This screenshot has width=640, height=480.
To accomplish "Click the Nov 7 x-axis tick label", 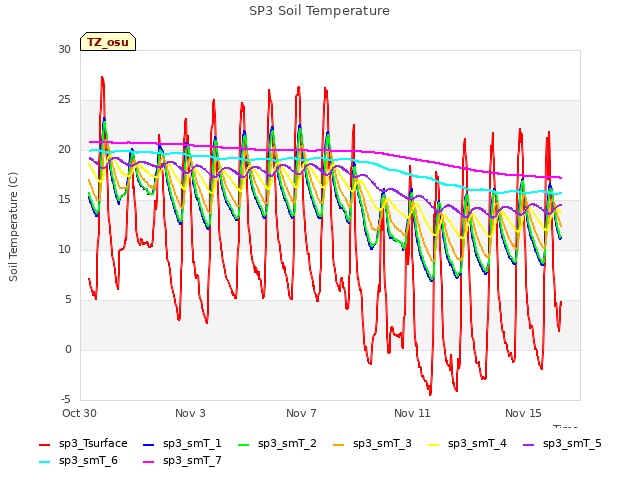I will [301, 413].
